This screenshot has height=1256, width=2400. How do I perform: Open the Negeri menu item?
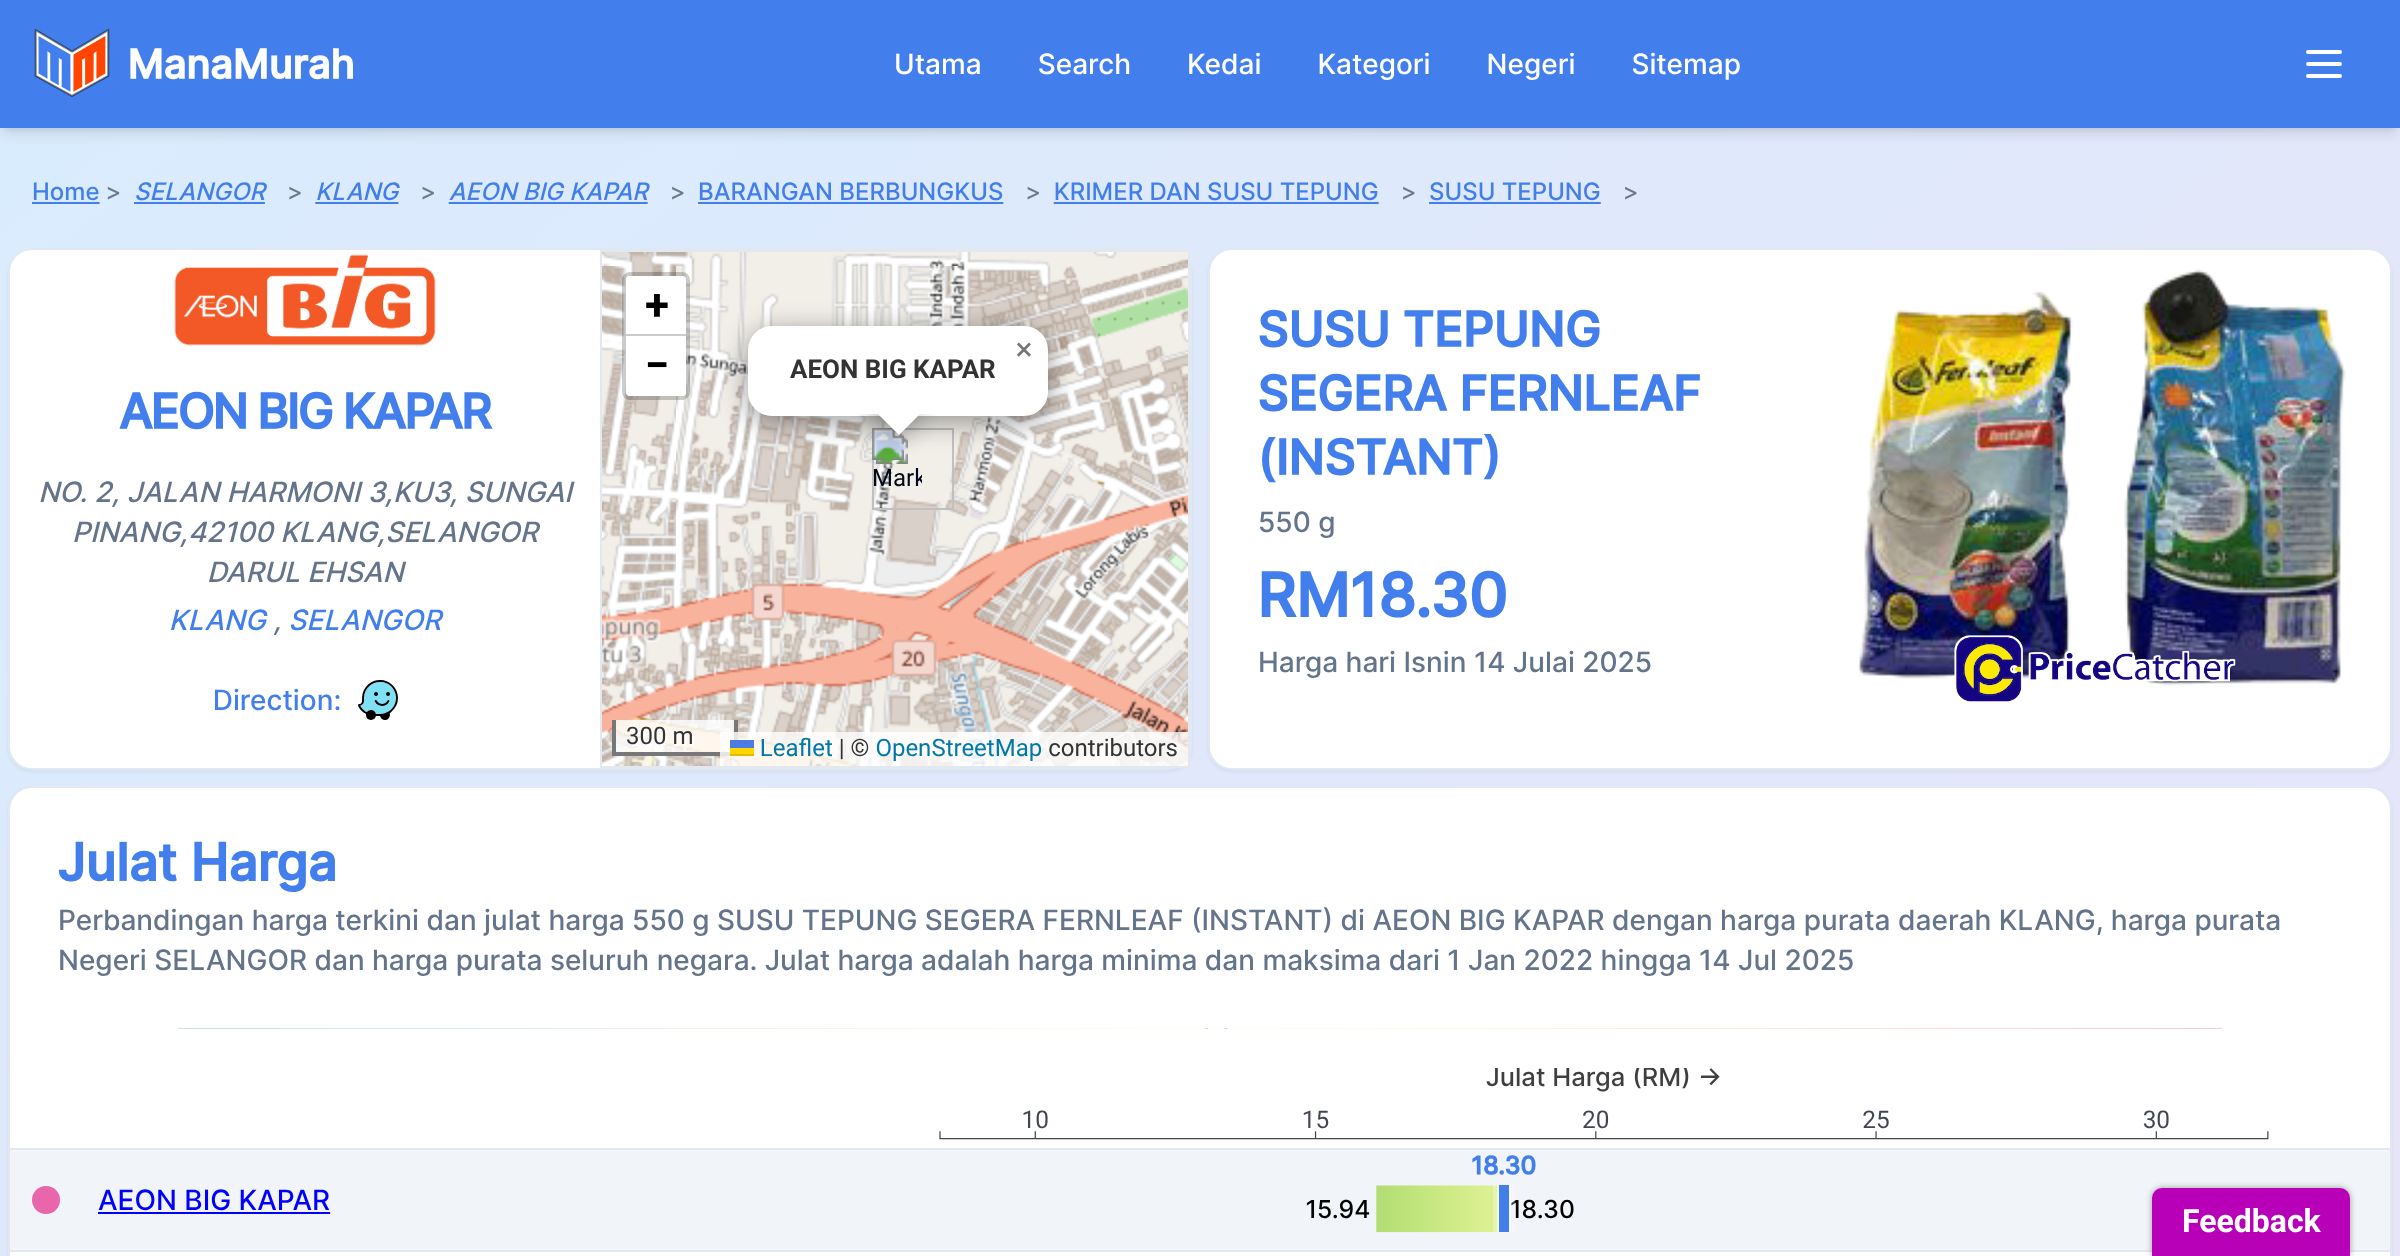[x=1530, y=64]
